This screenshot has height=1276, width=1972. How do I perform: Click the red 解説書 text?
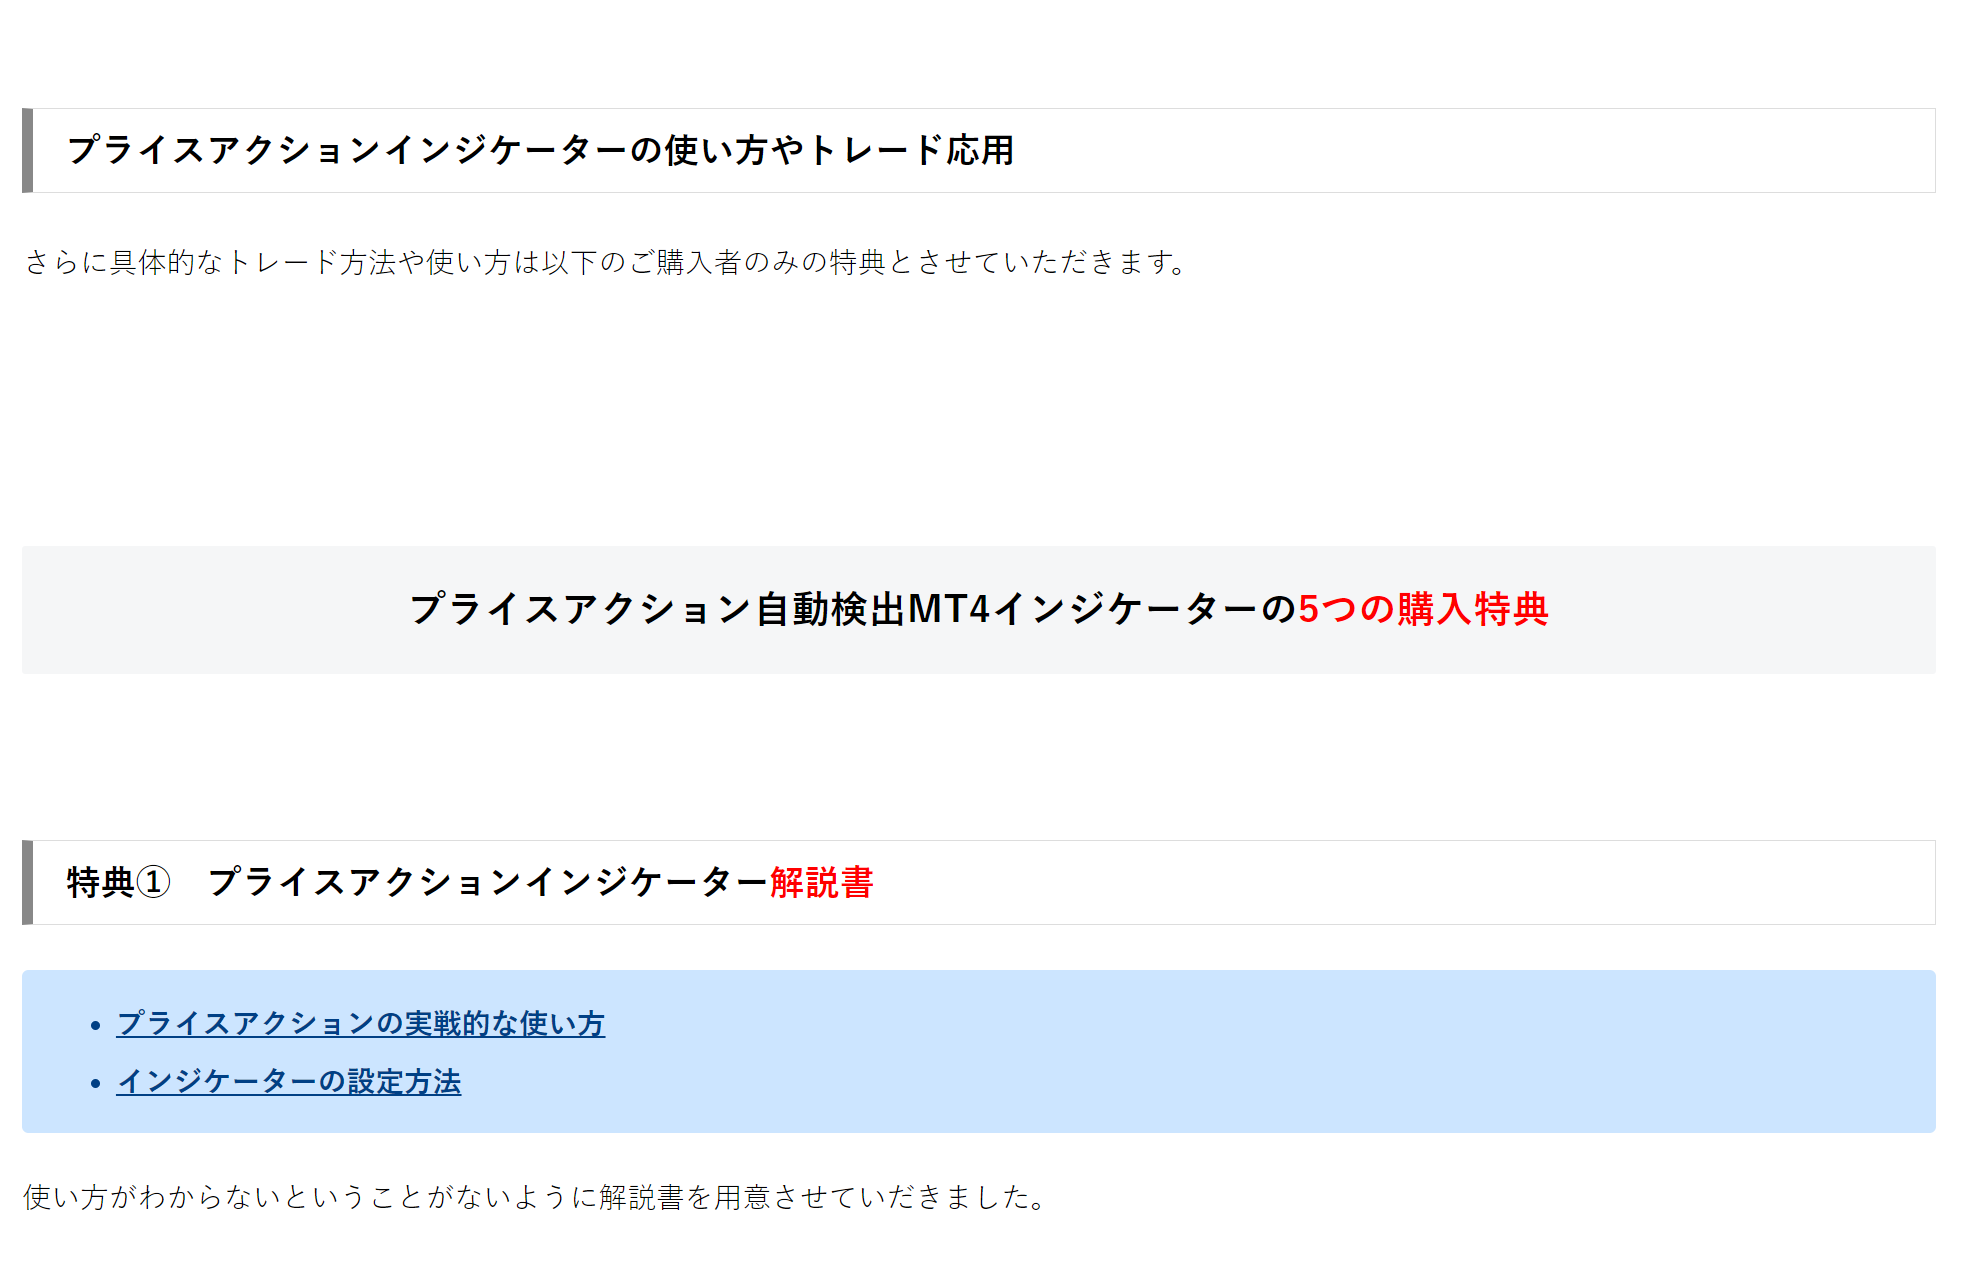(821, 883)
